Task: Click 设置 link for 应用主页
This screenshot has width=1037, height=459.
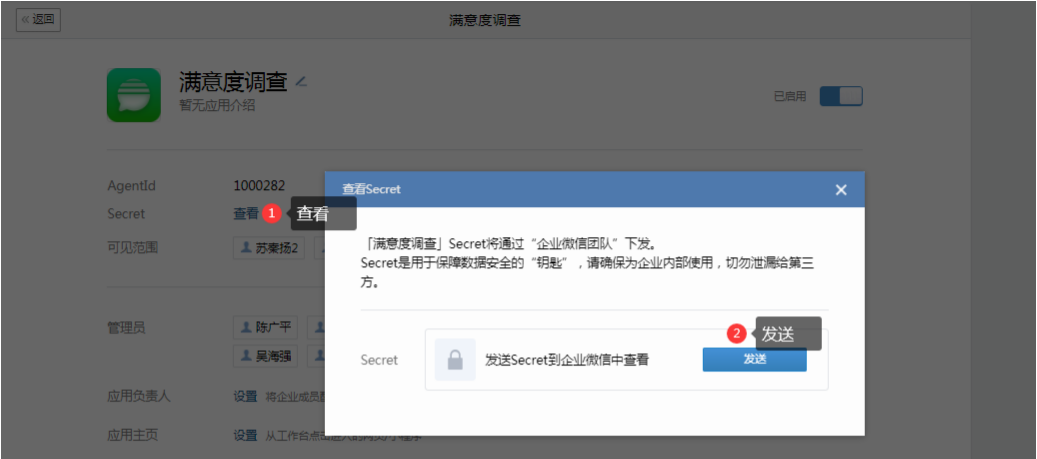Action: (245, 435)
